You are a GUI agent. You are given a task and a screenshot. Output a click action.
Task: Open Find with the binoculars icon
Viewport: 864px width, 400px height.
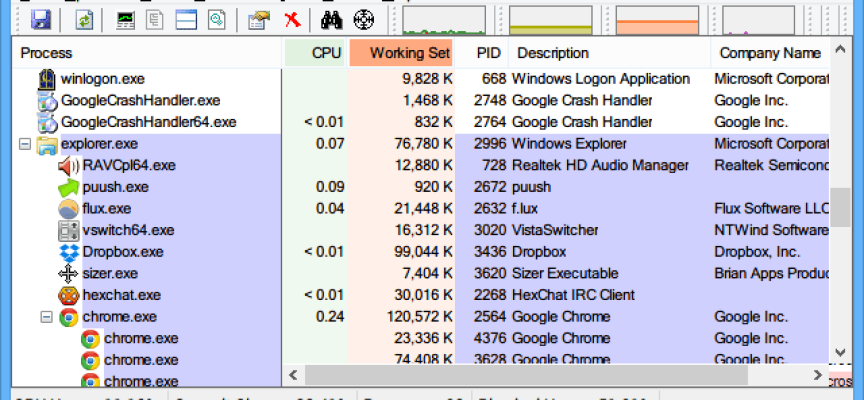[331, 20]
